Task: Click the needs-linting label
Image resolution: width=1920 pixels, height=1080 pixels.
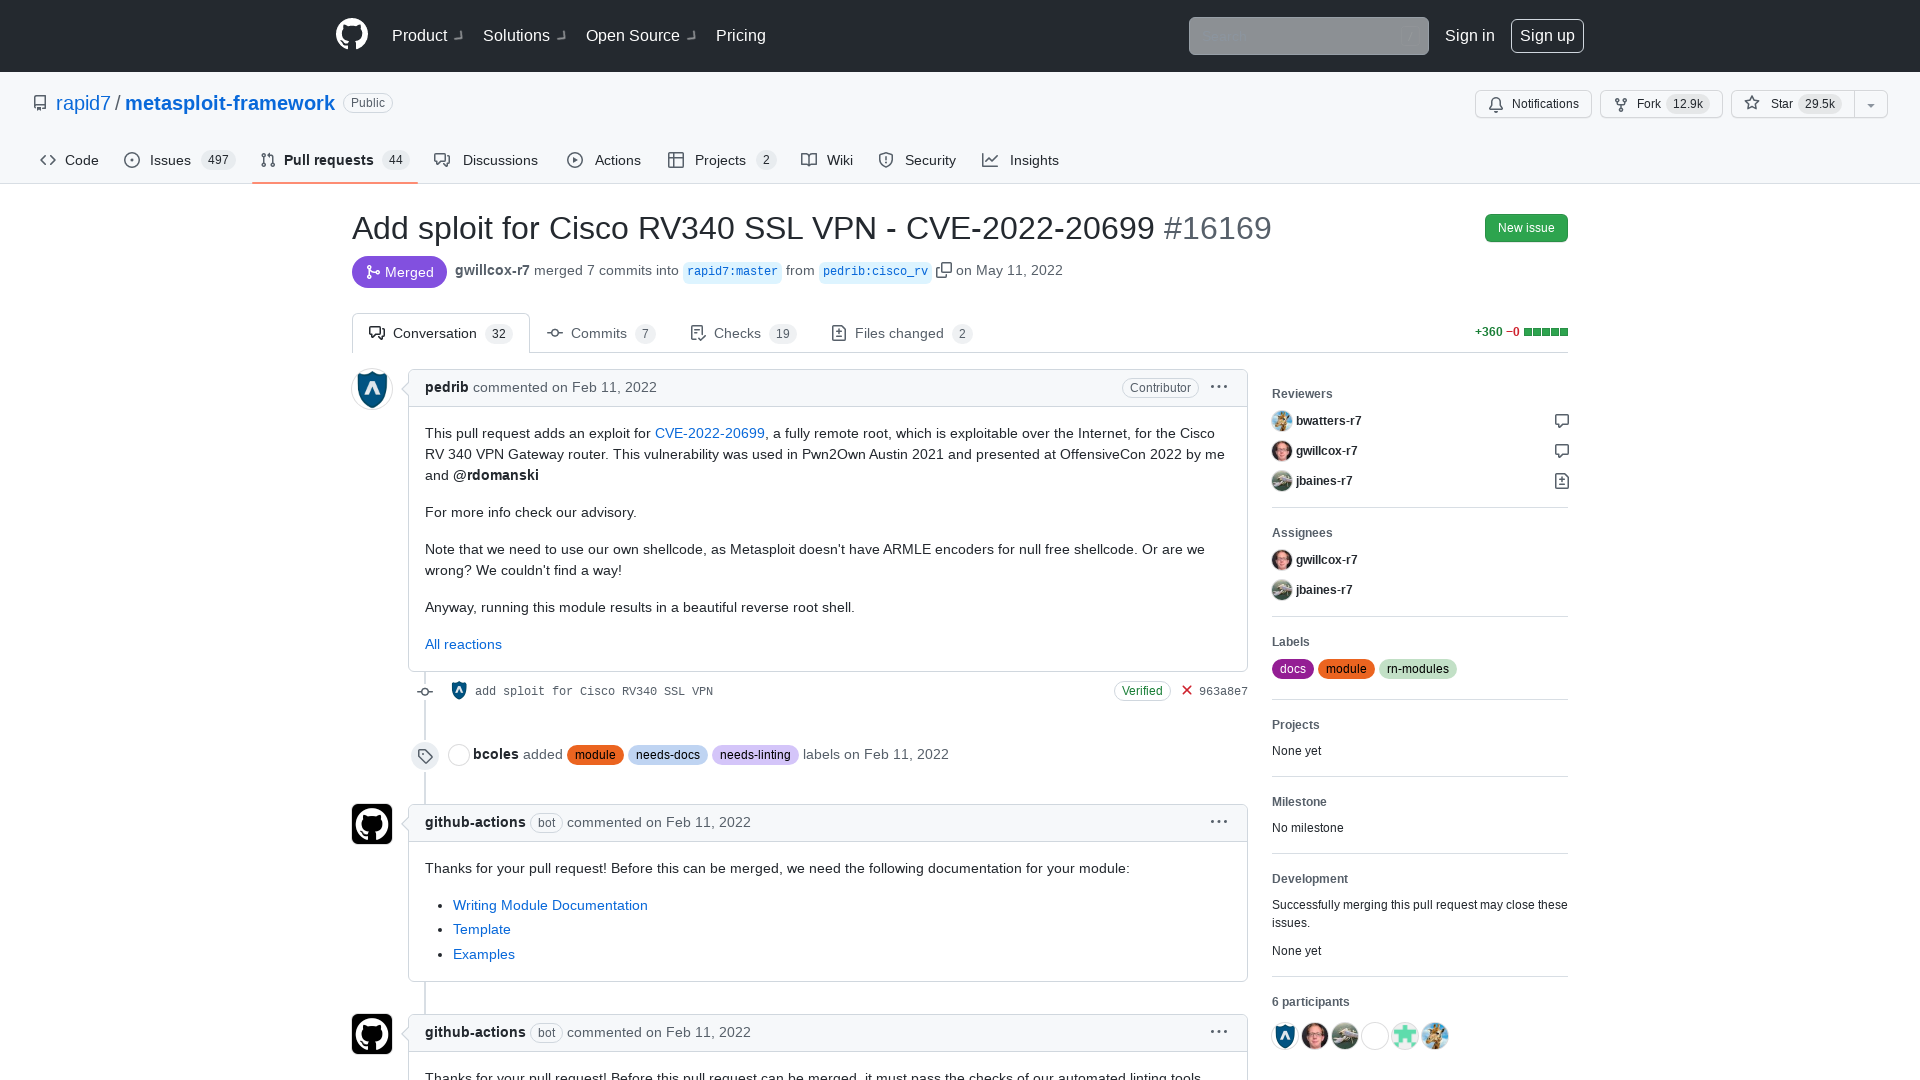Action: [755, 755]
